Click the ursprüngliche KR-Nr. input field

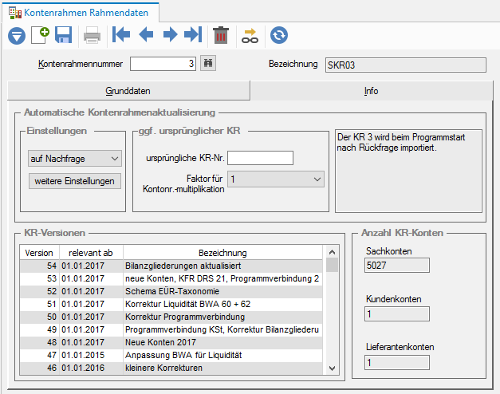260,158
